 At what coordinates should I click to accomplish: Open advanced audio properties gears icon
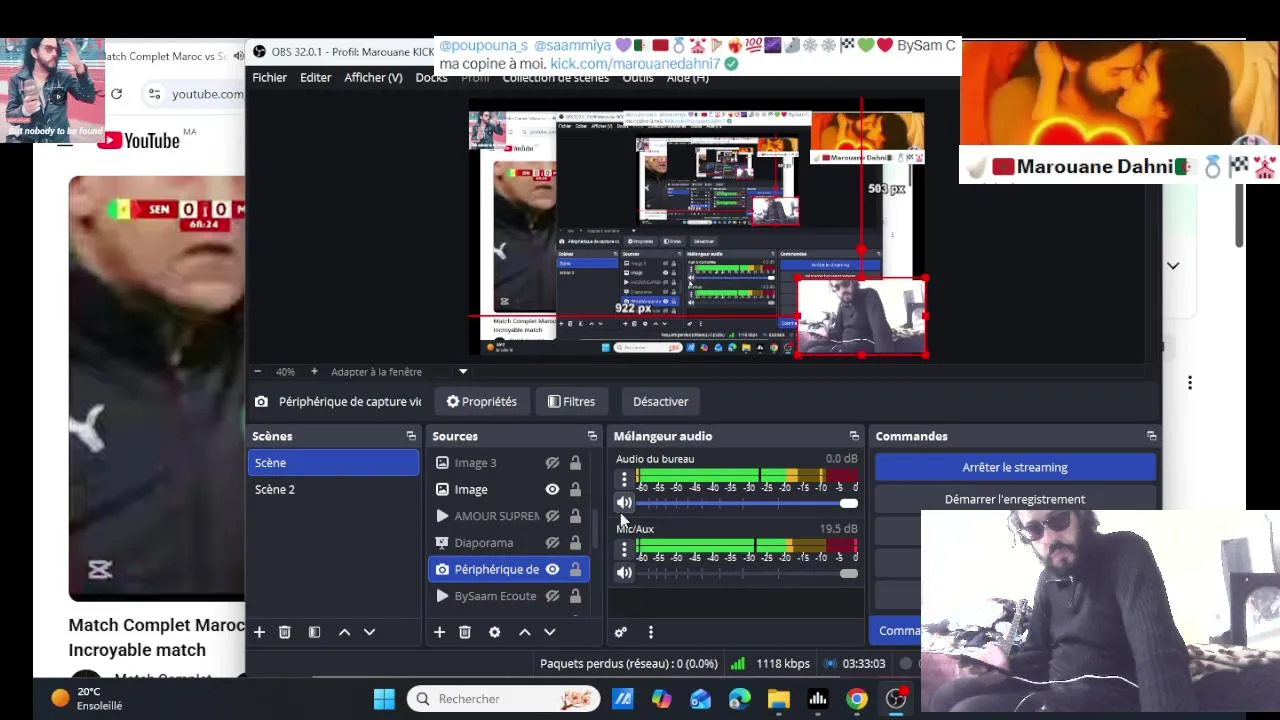[621, 632]
